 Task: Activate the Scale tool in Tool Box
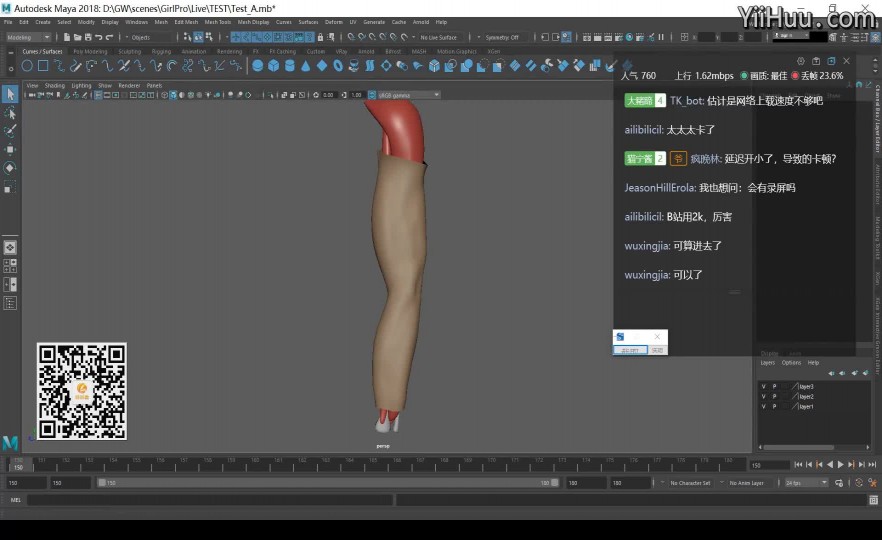[10, 187]
